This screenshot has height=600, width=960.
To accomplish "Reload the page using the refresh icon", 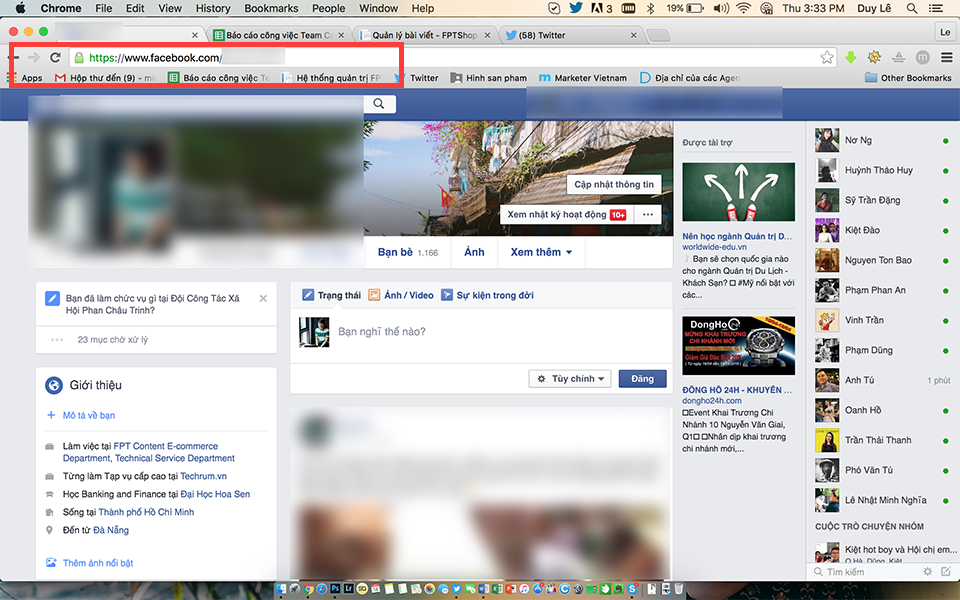I will pyautogui.click(x=55, y=58).
